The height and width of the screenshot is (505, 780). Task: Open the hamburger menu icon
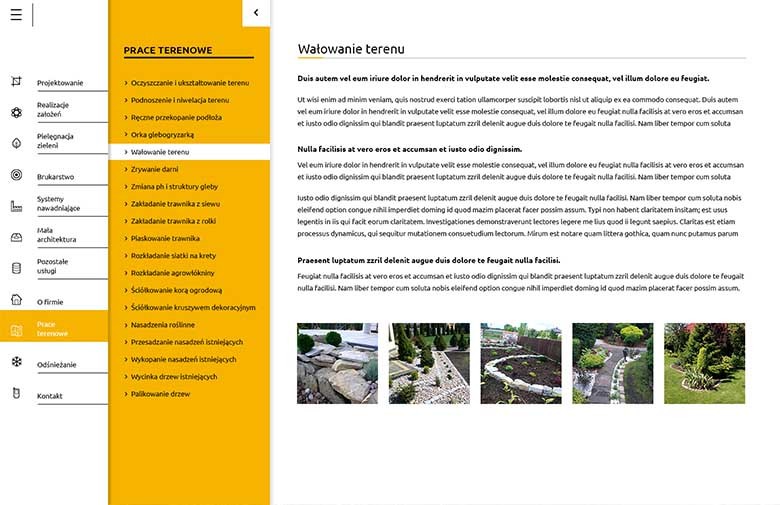point(15,15)
